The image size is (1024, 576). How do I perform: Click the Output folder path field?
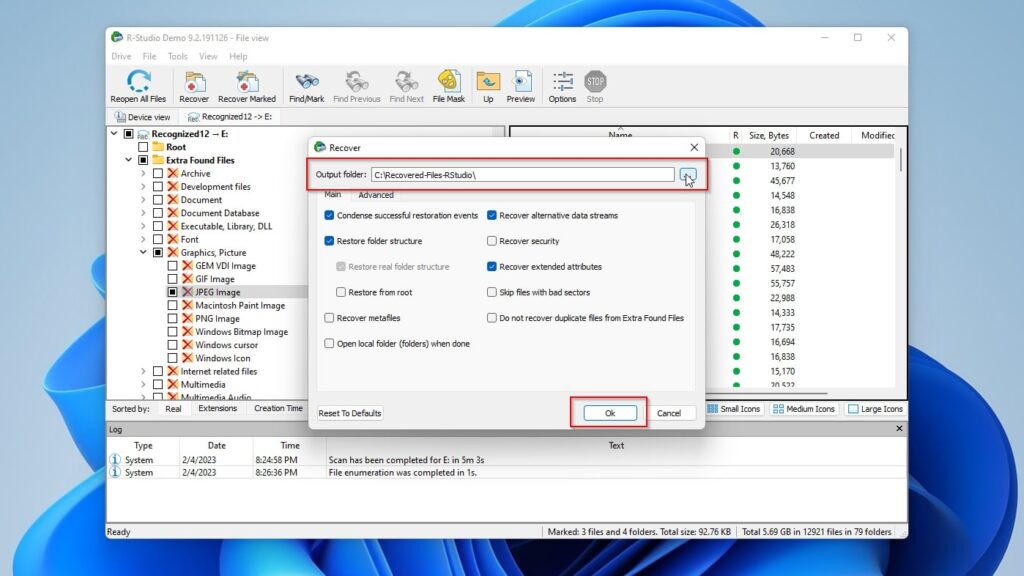(522, 174)
